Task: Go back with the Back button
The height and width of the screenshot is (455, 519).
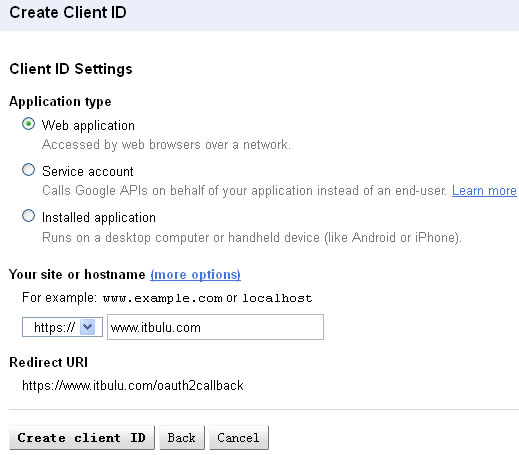Action: pyautogui.click(x=182, y=437)
